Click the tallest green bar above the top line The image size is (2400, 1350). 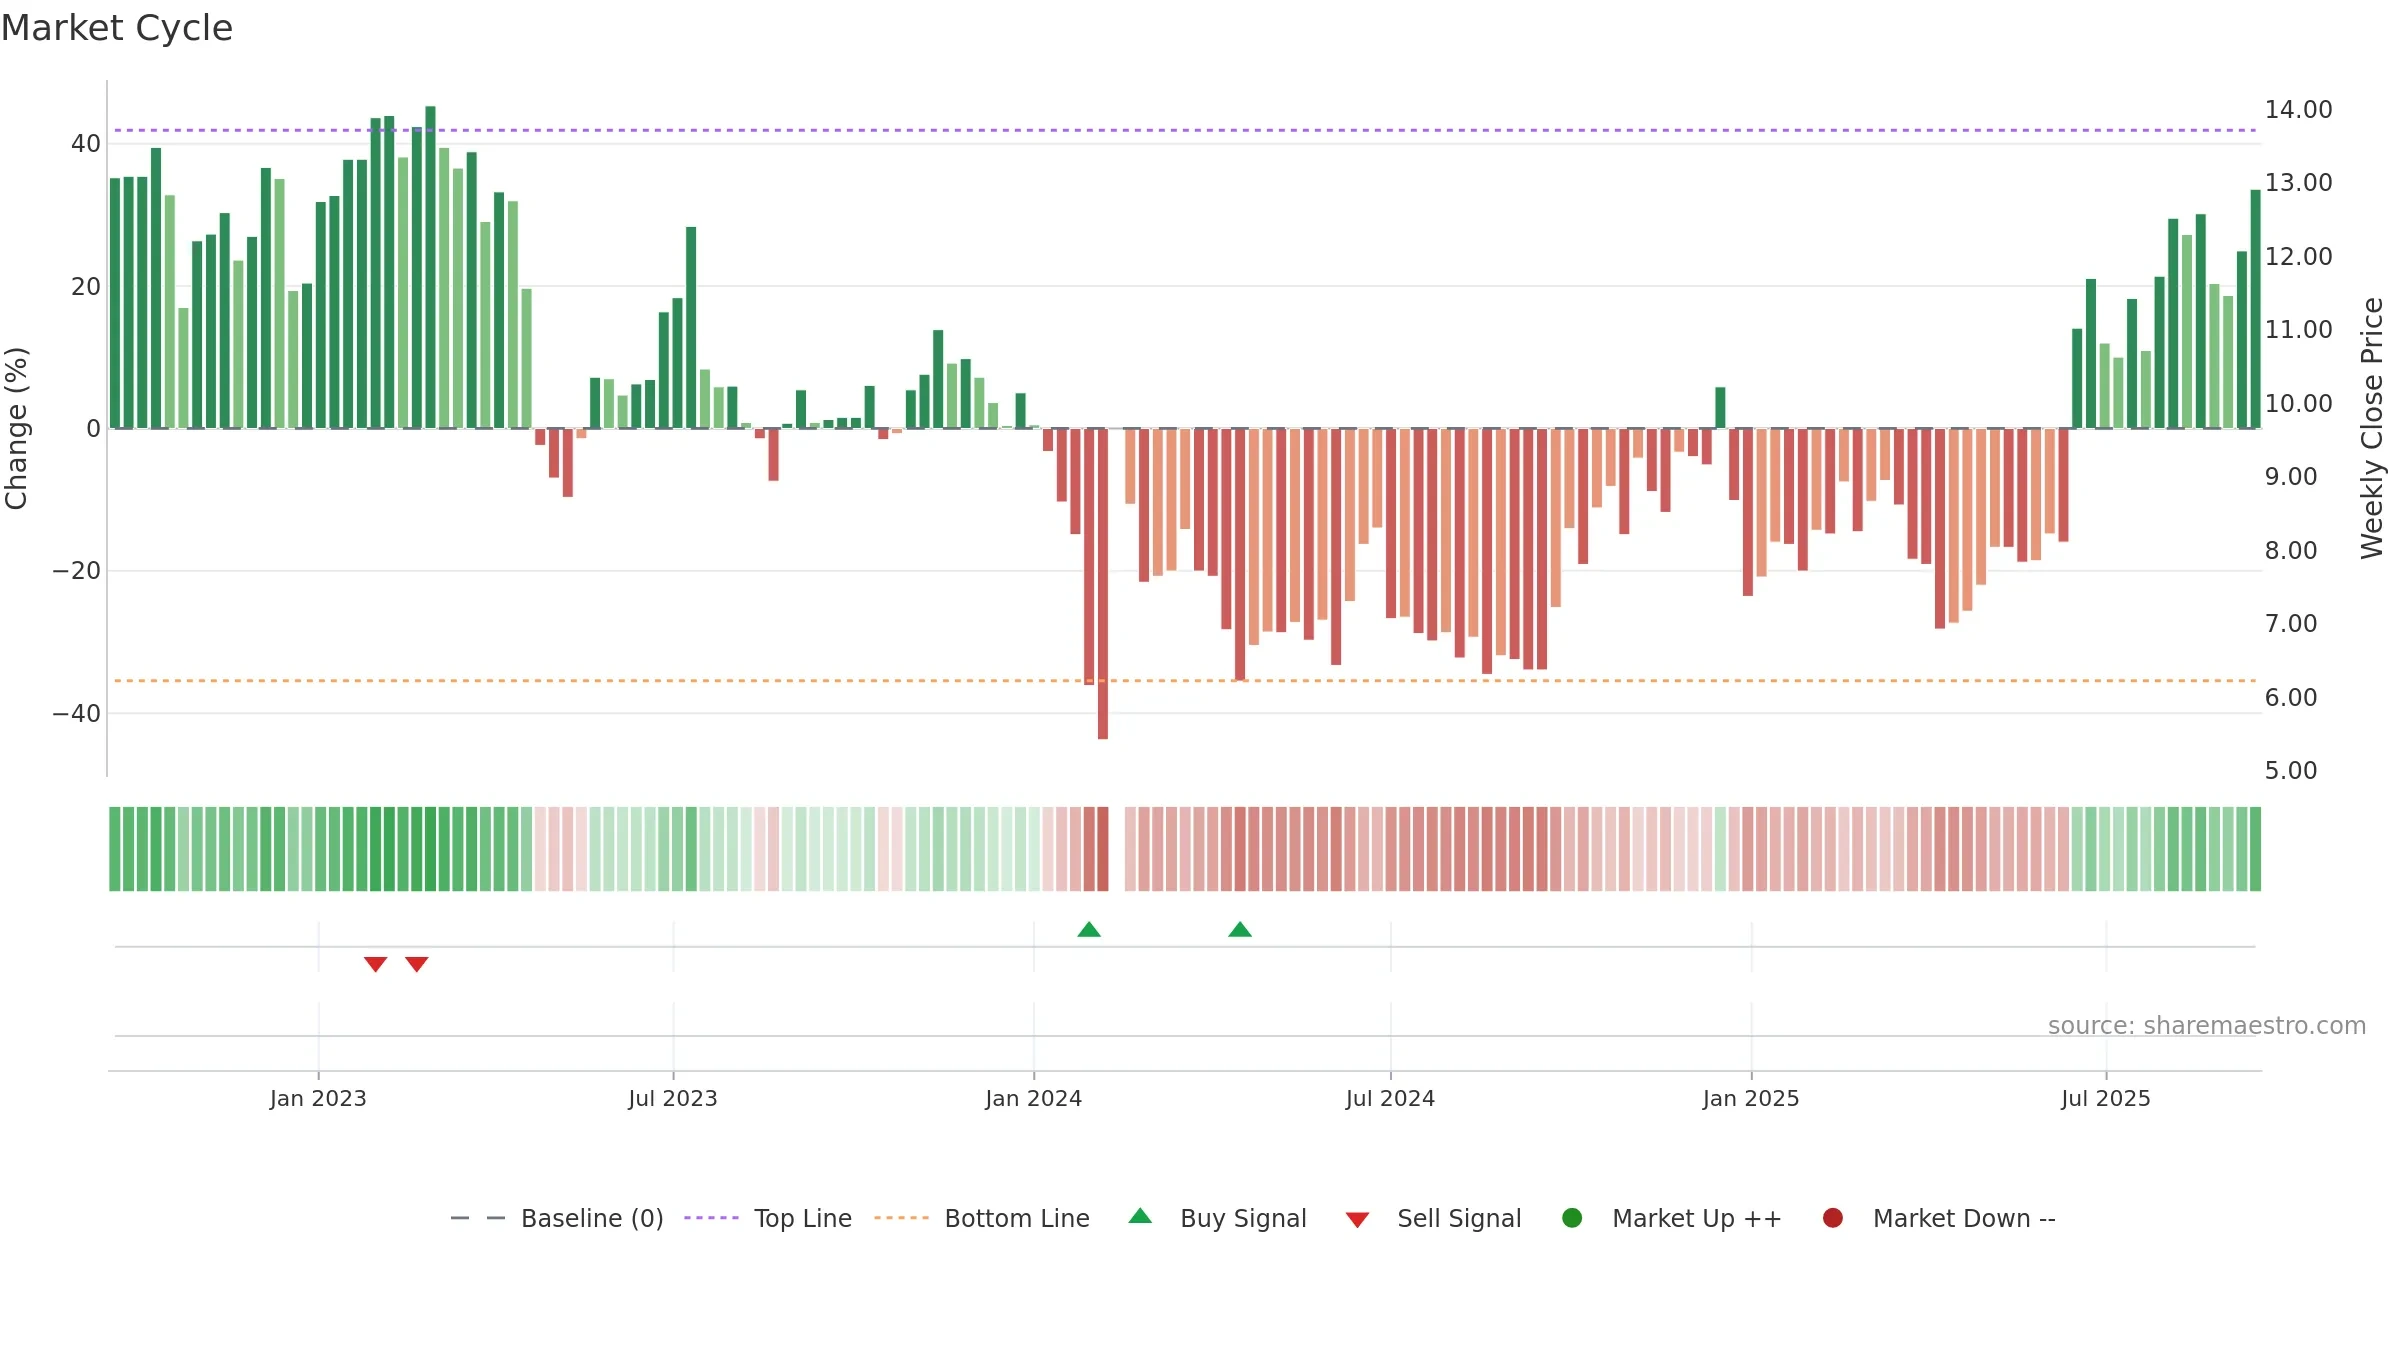[x=431, y=267]
